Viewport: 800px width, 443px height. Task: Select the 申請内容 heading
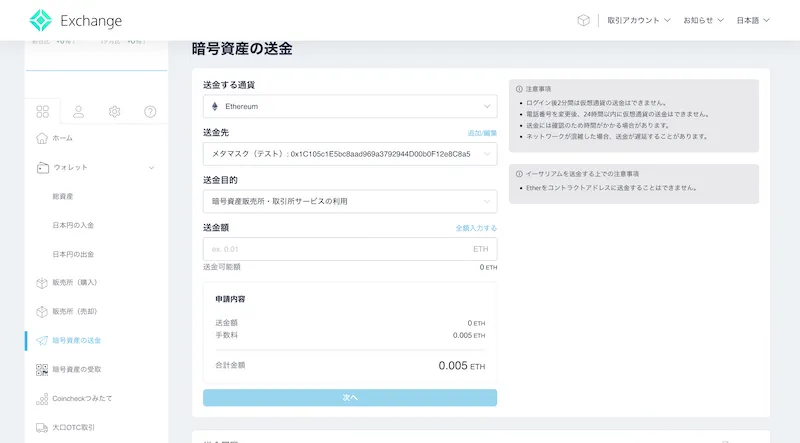(x=230, y=299)
